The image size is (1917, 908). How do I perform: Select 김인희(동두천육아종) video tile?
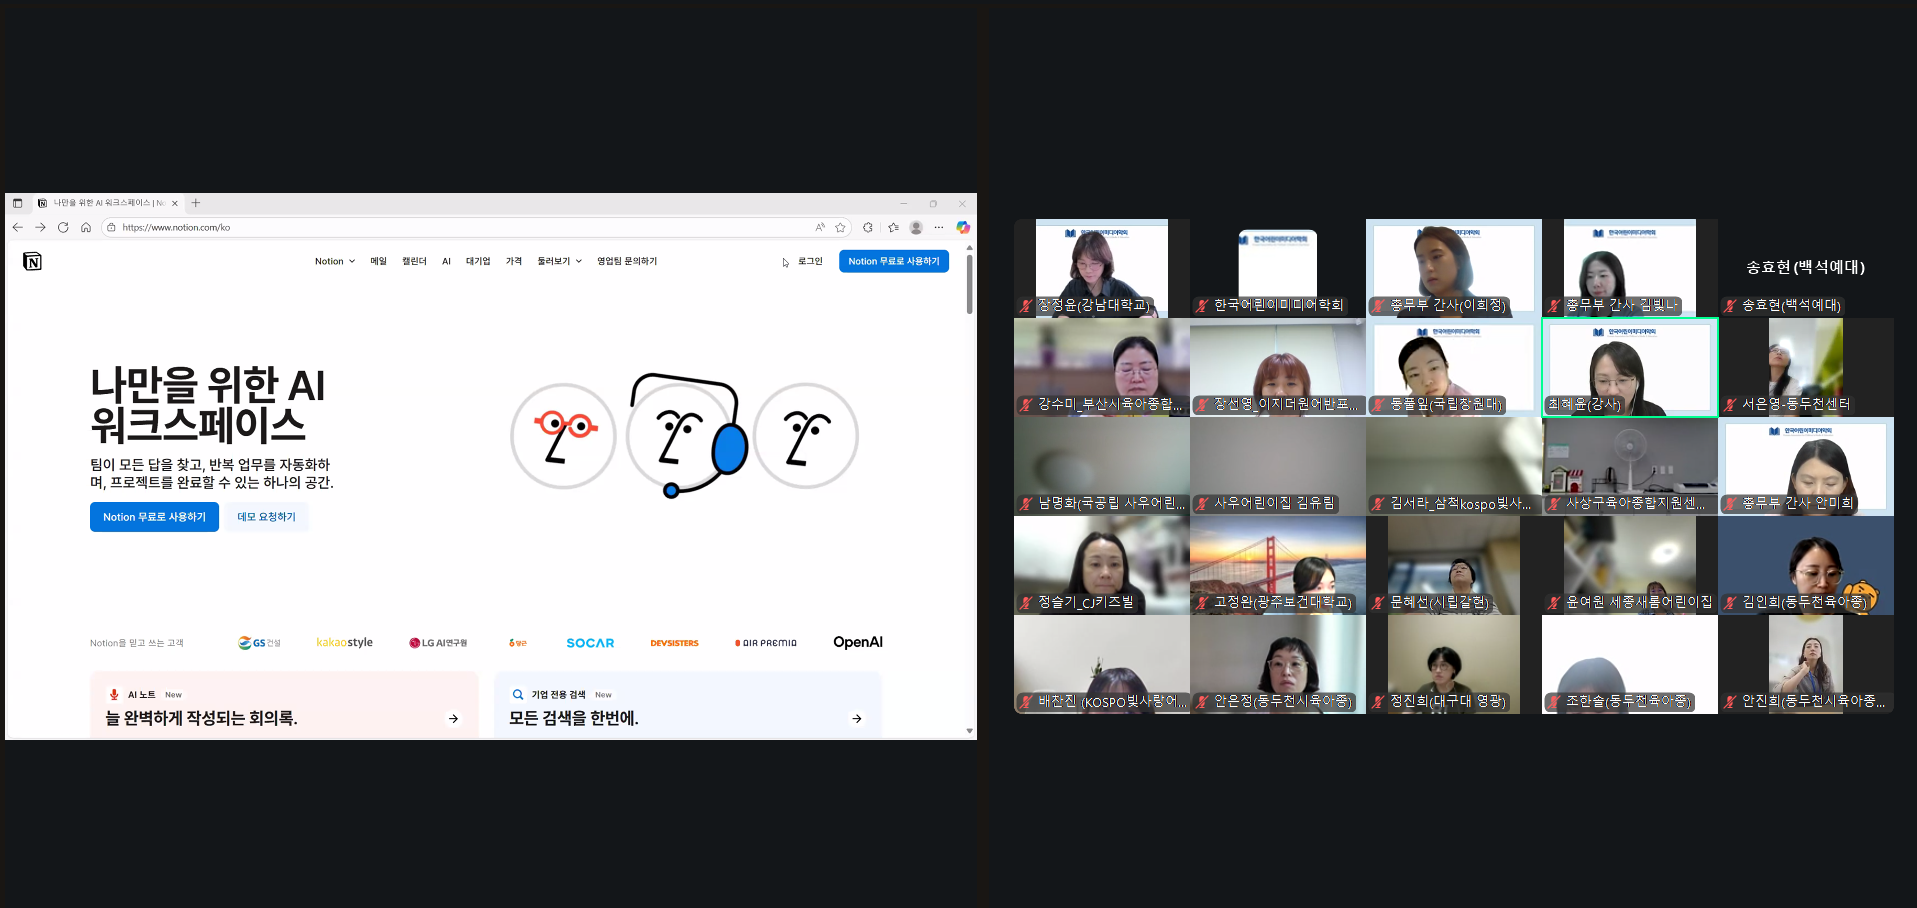(1806, 565)
